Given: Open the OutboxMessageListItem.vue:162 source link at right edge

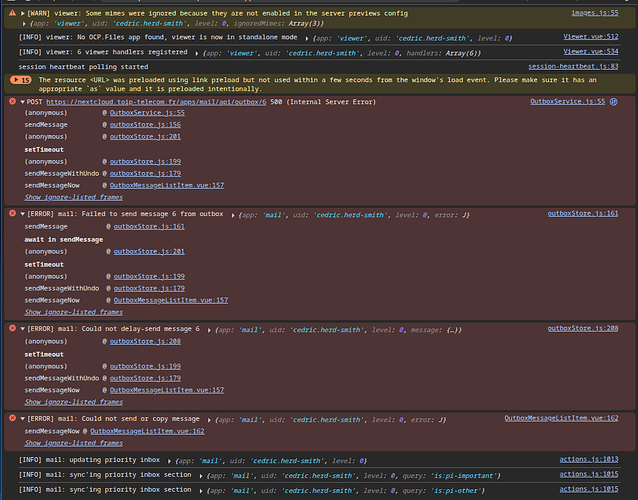Looking at the screenshot, I should (x=561, y=418).
